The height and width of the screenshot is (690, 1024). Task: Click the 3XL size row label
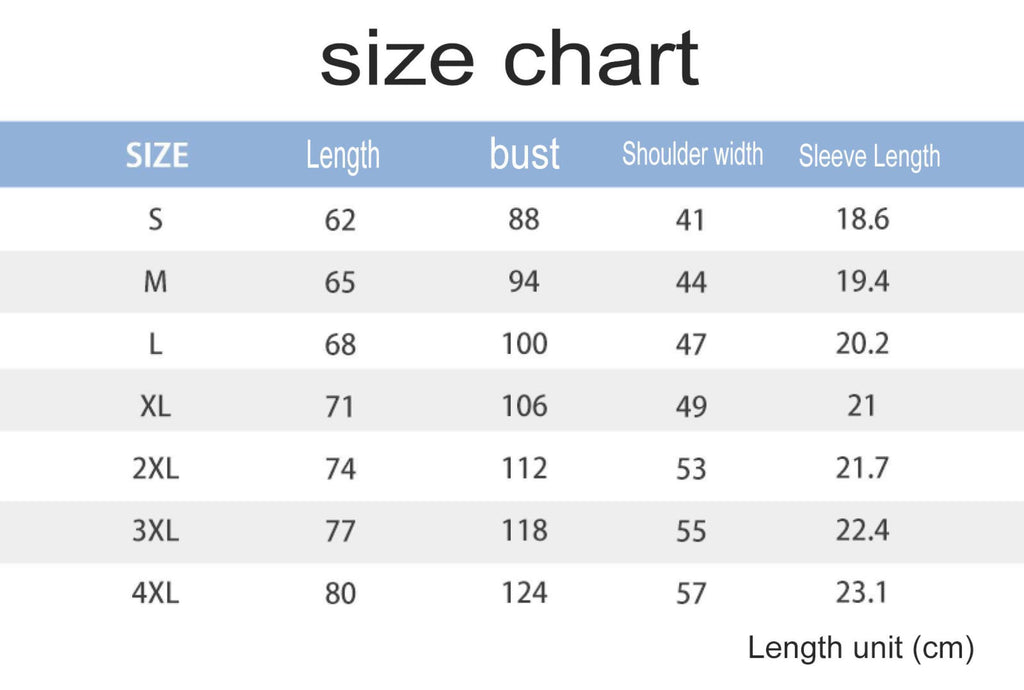pos(155,530)
